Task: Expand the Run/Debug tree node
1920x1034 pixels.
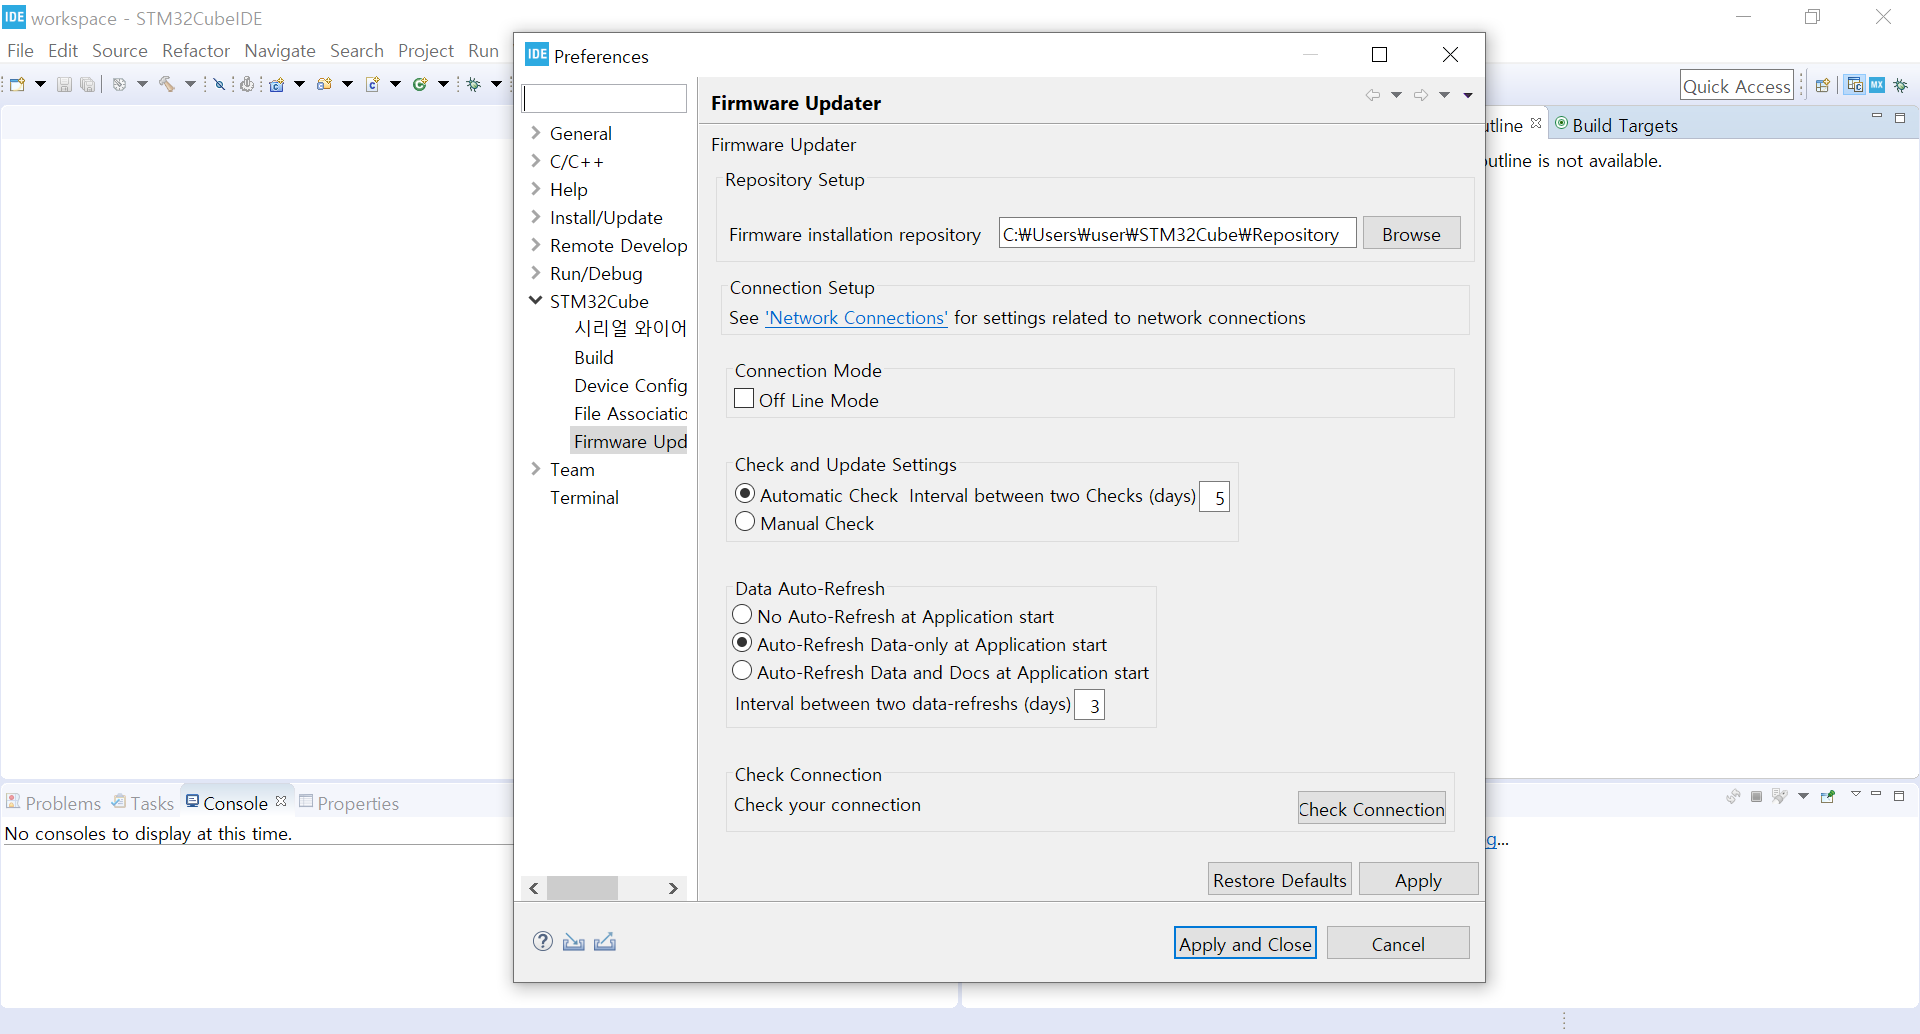Action: pyautogui.click(x=536, y=273)
